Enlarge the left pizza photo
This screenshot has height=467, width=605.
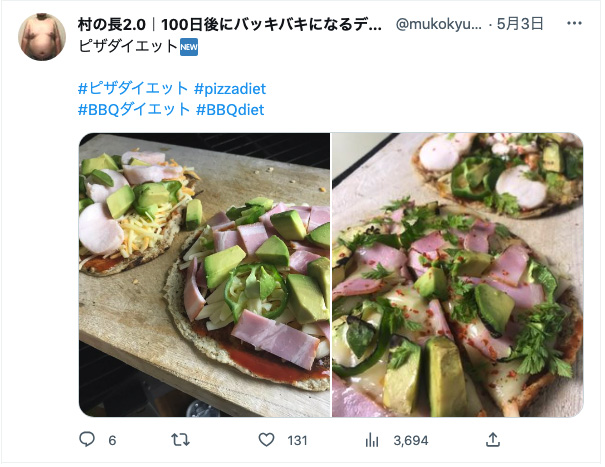click(x=204, y=275)
